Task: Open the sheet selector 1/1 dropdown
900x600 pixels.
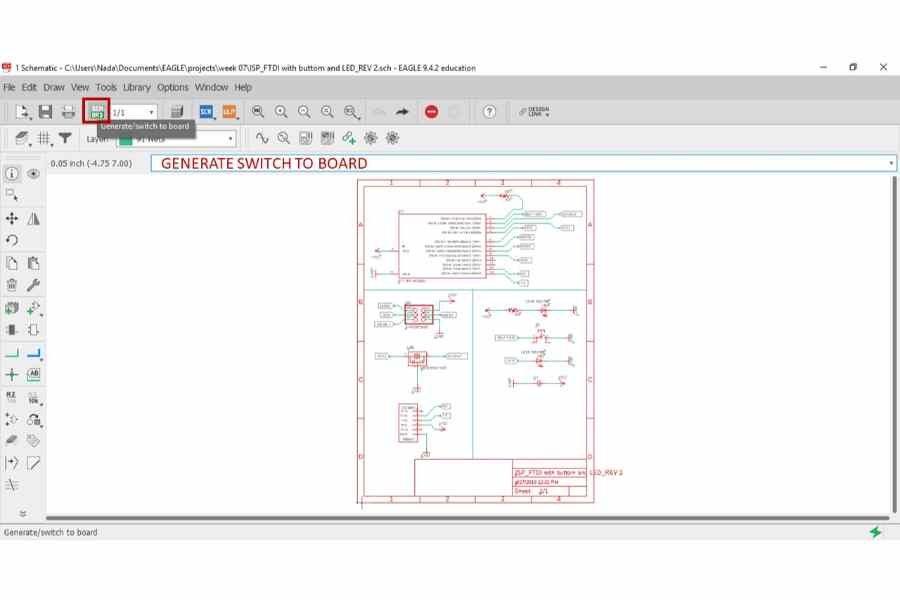Action: click(x=134, y=112)
